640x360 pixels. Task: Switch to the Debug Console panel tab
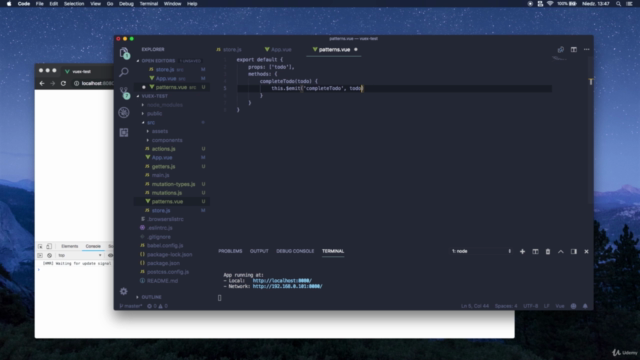point(295,251)
